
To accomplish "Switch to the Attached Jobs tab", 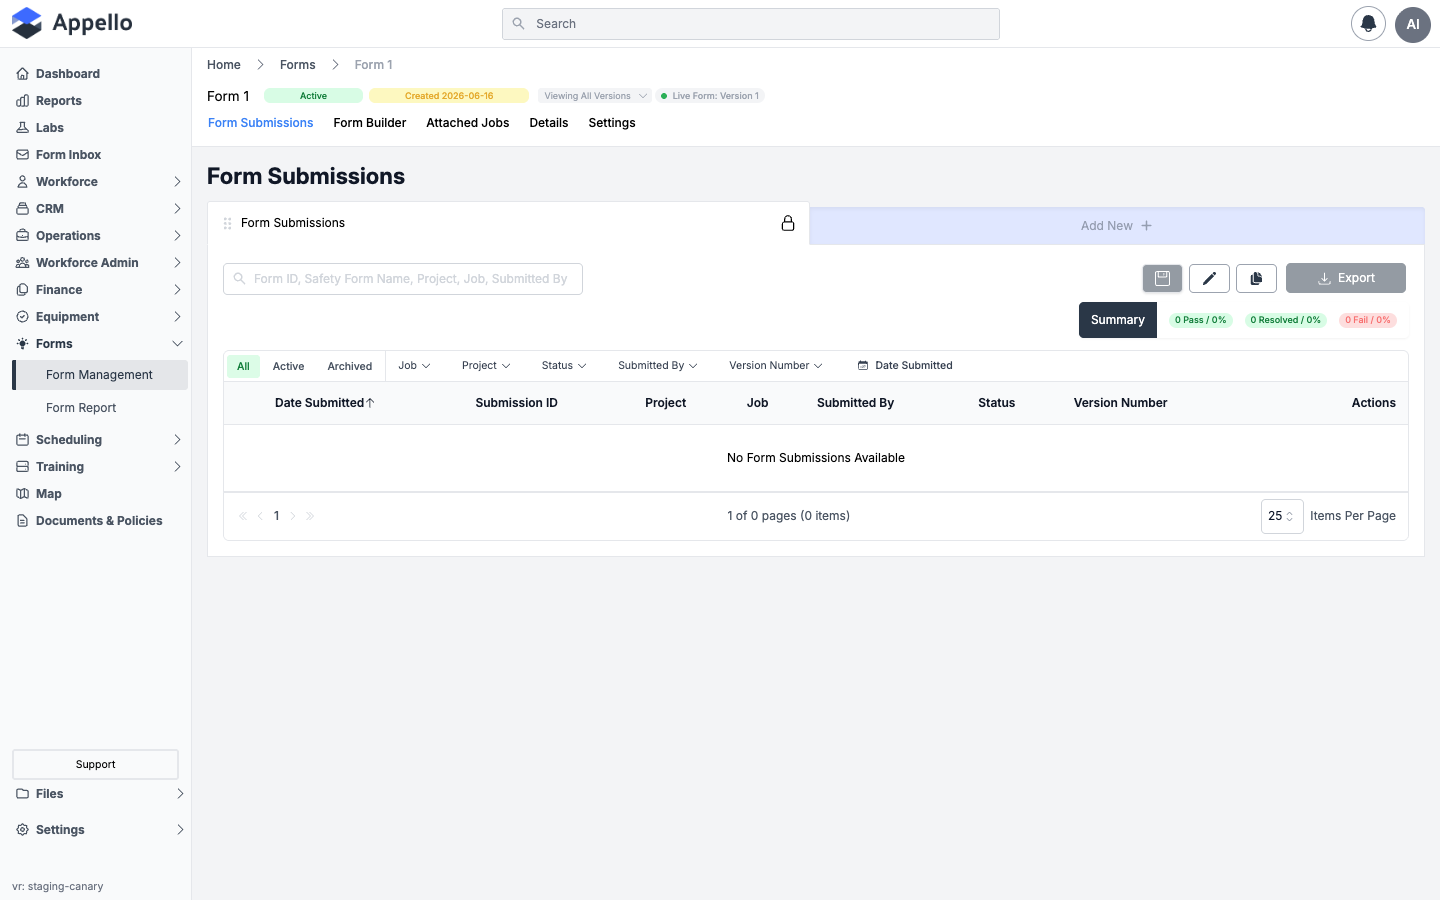I will pos(468,123).
